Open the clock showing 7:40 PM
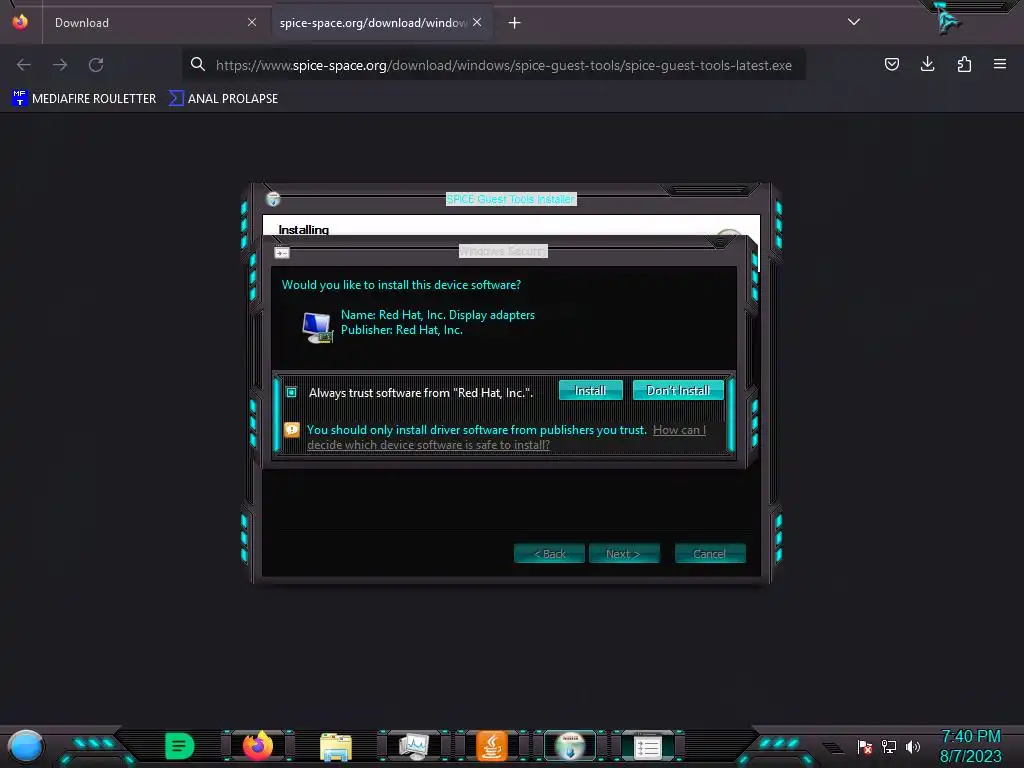Image resolution: width=1024 pixels, height=768 pixels. (x=970, y=746)
